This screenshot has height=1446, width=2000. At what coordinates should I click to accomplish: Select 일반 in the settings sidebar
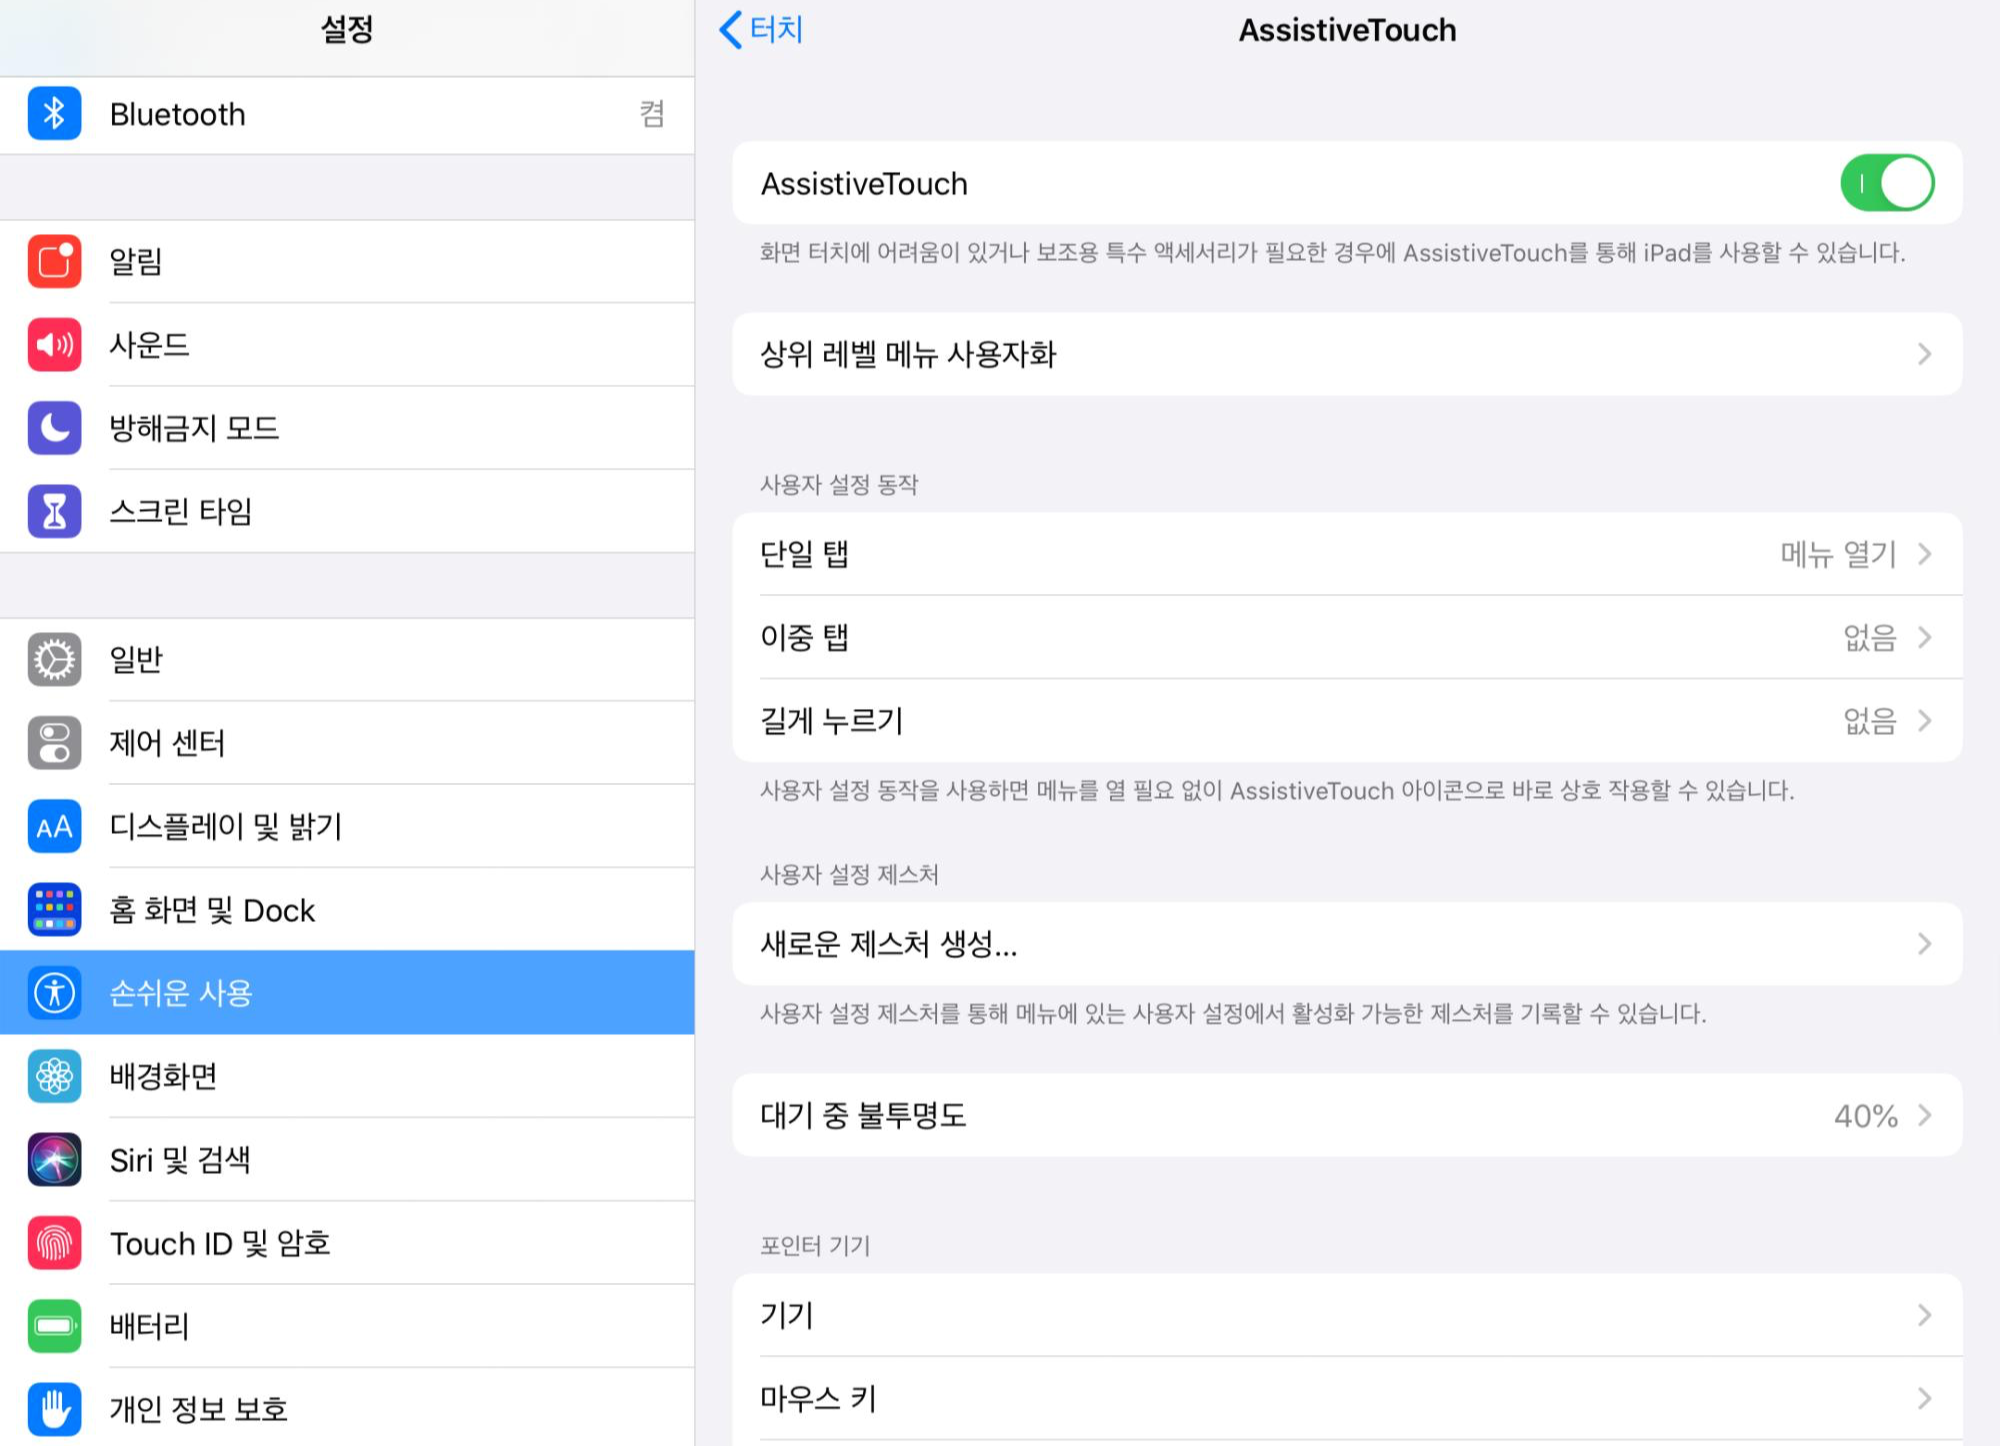pyautogui.click(x=346, y=660)
